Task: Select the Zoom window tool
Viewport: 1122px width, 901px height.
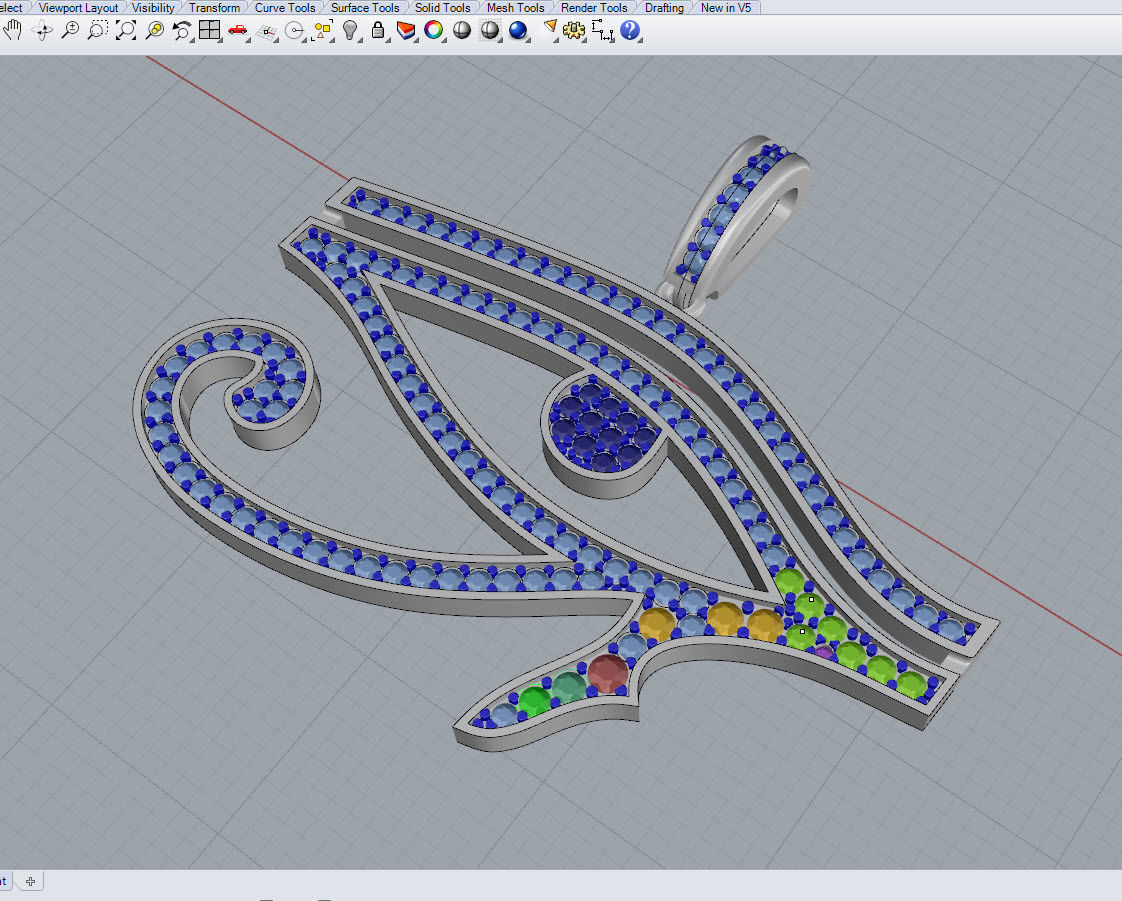Action: tap(97, 31)
